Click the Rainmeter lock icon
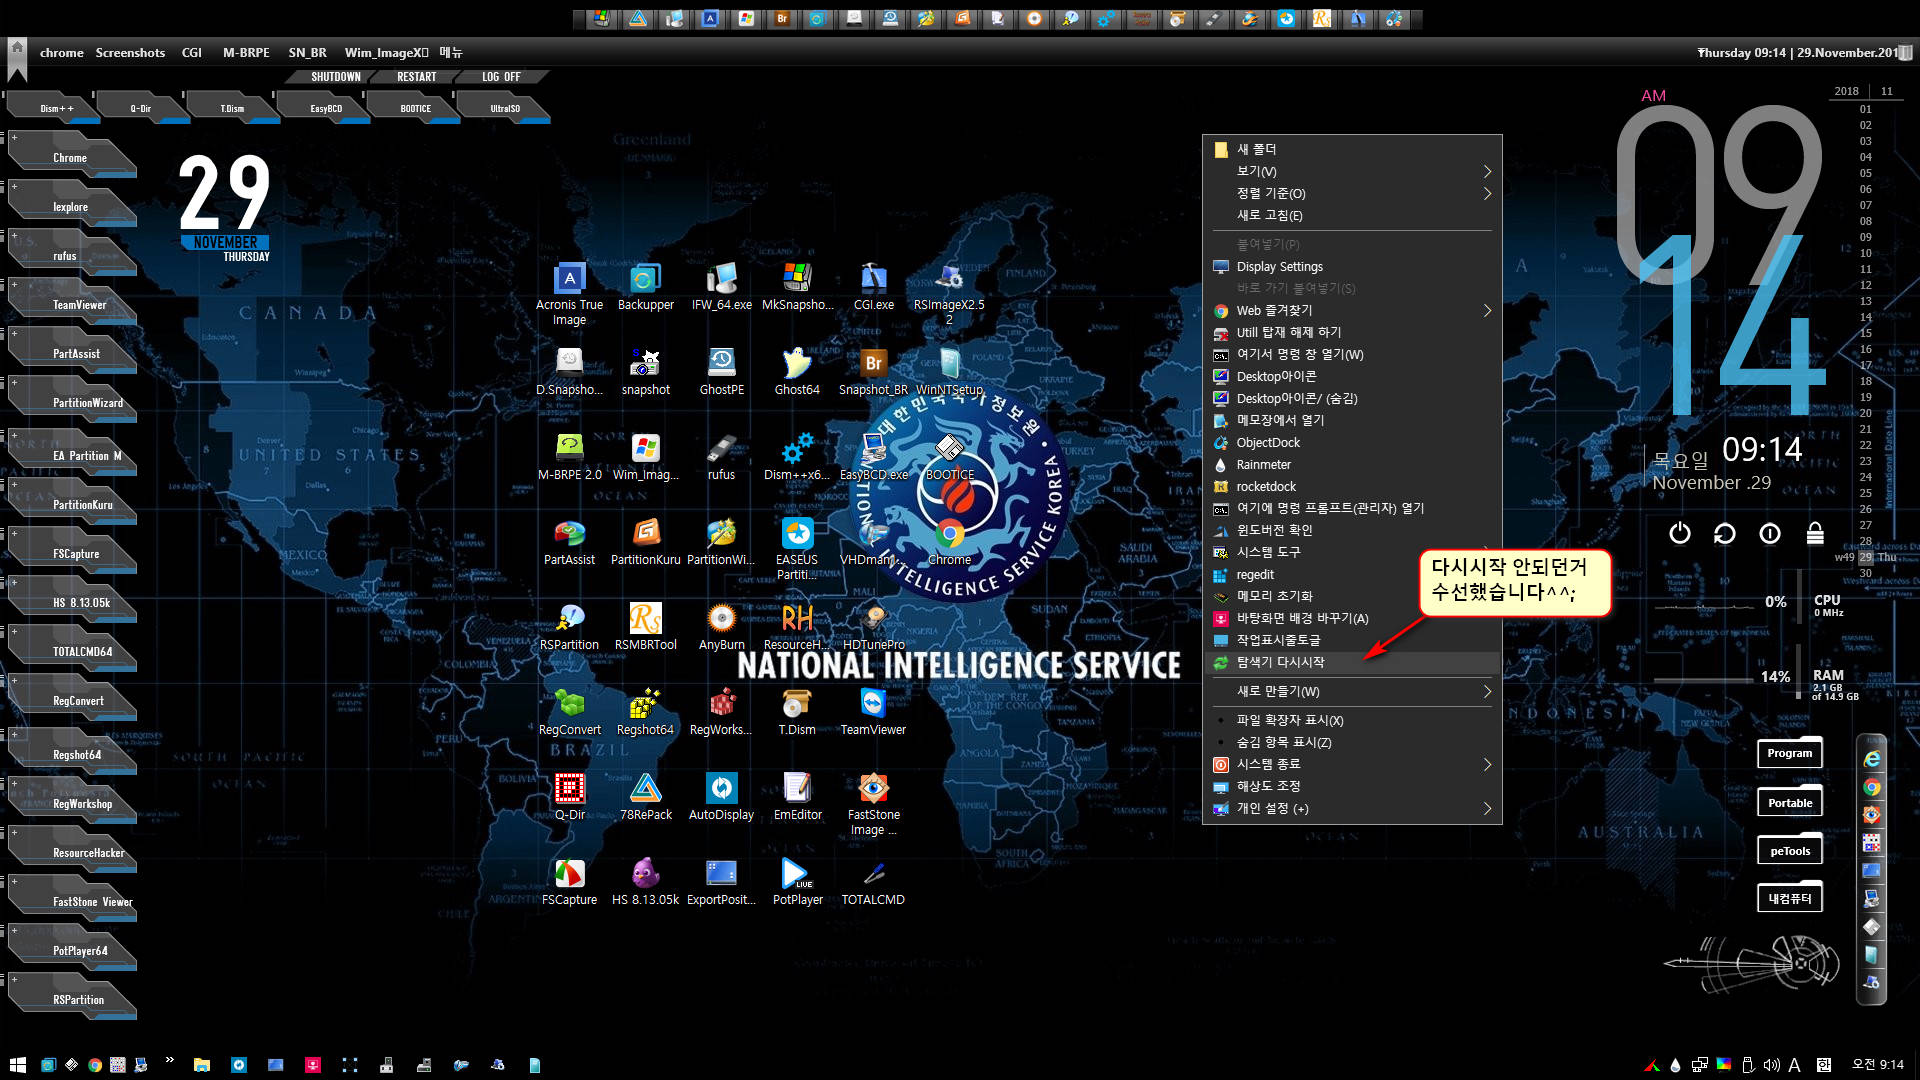This screenshot has height=1080, width=1920. click(1815, 533)
